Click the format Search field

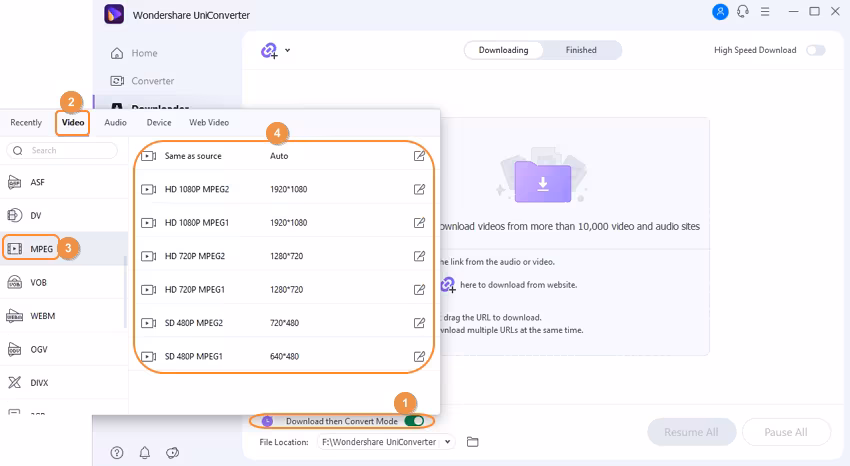pos(62,151)
